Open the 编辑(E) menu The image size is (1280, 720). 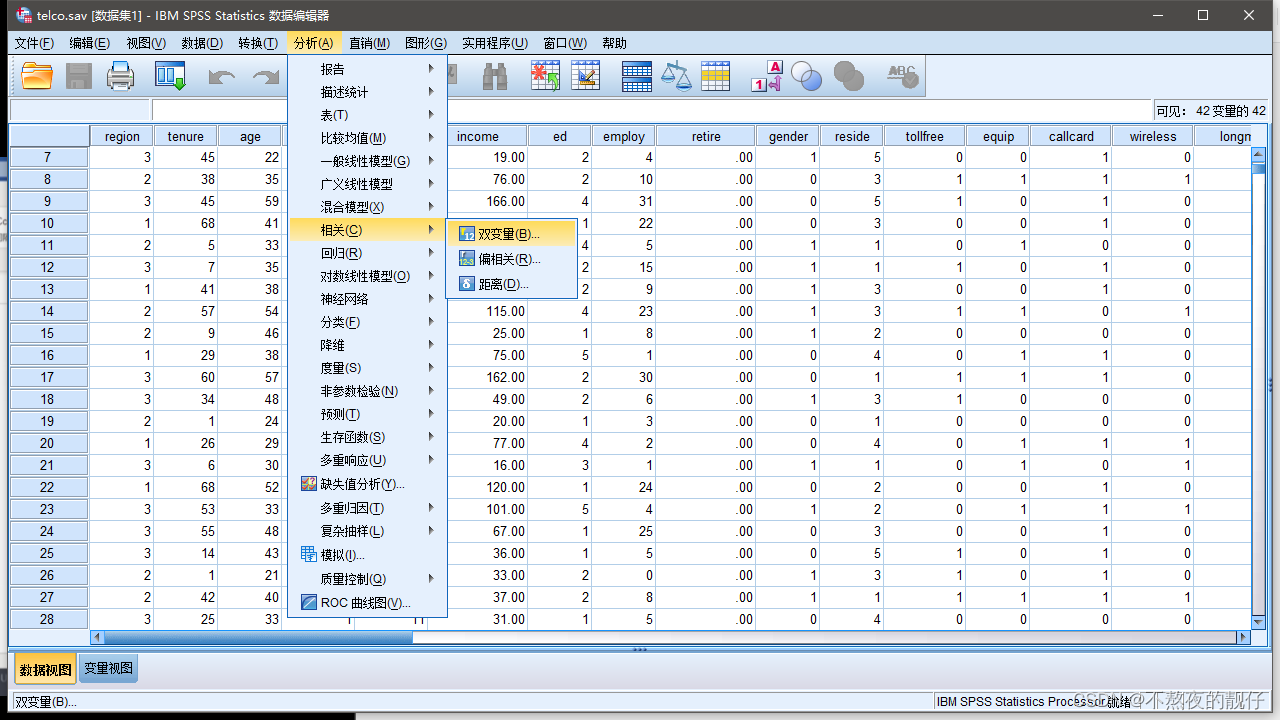tap(90, 43)
